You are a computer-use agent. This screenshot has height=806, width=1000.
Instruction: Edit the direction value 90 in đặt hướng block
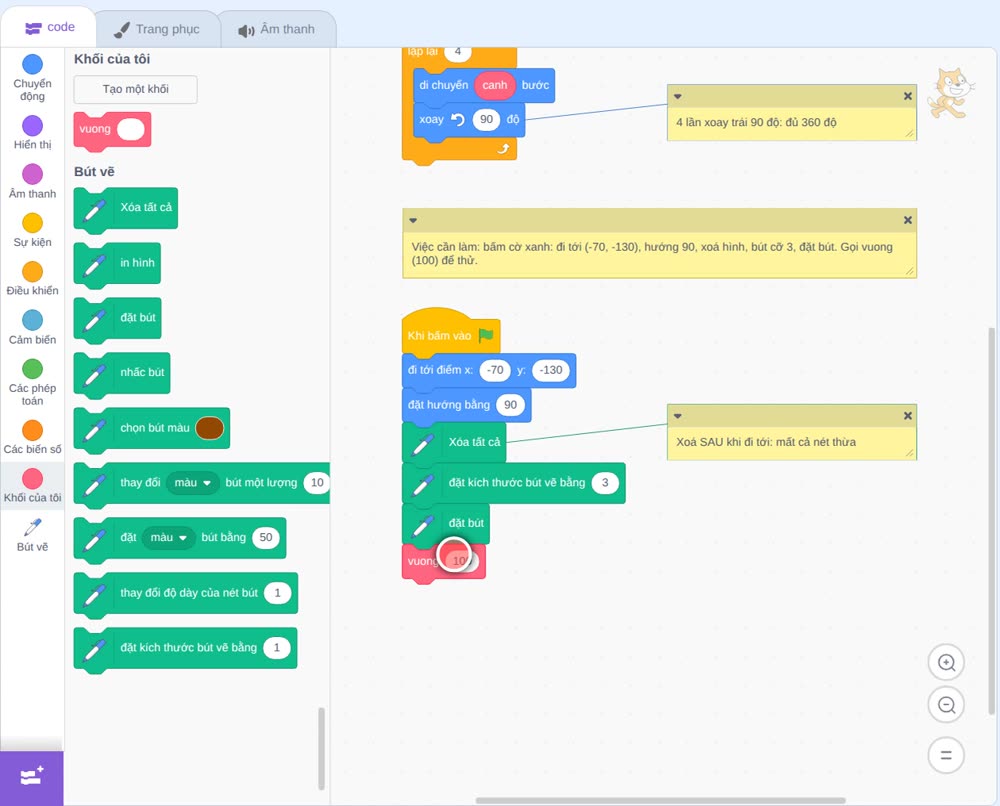510,405
